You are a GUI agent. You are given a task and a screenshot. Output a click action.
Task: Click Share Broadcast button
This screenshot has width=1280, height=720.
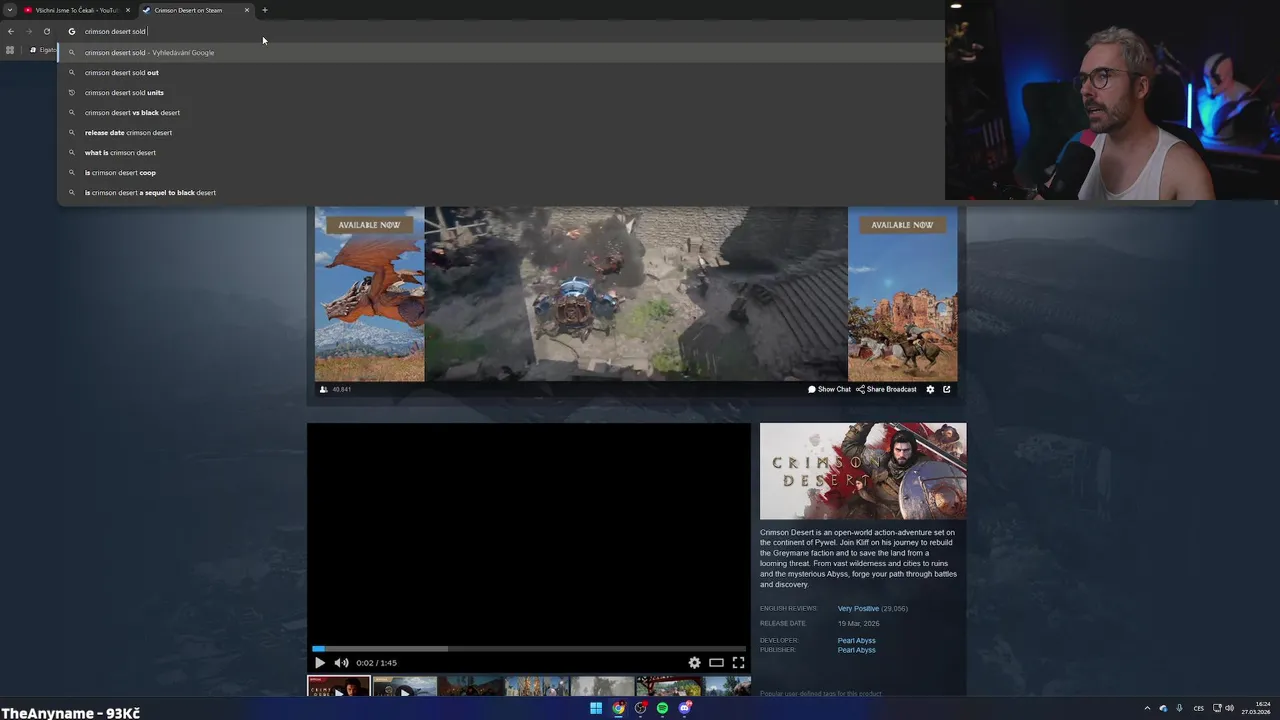(x=886, y=389)
